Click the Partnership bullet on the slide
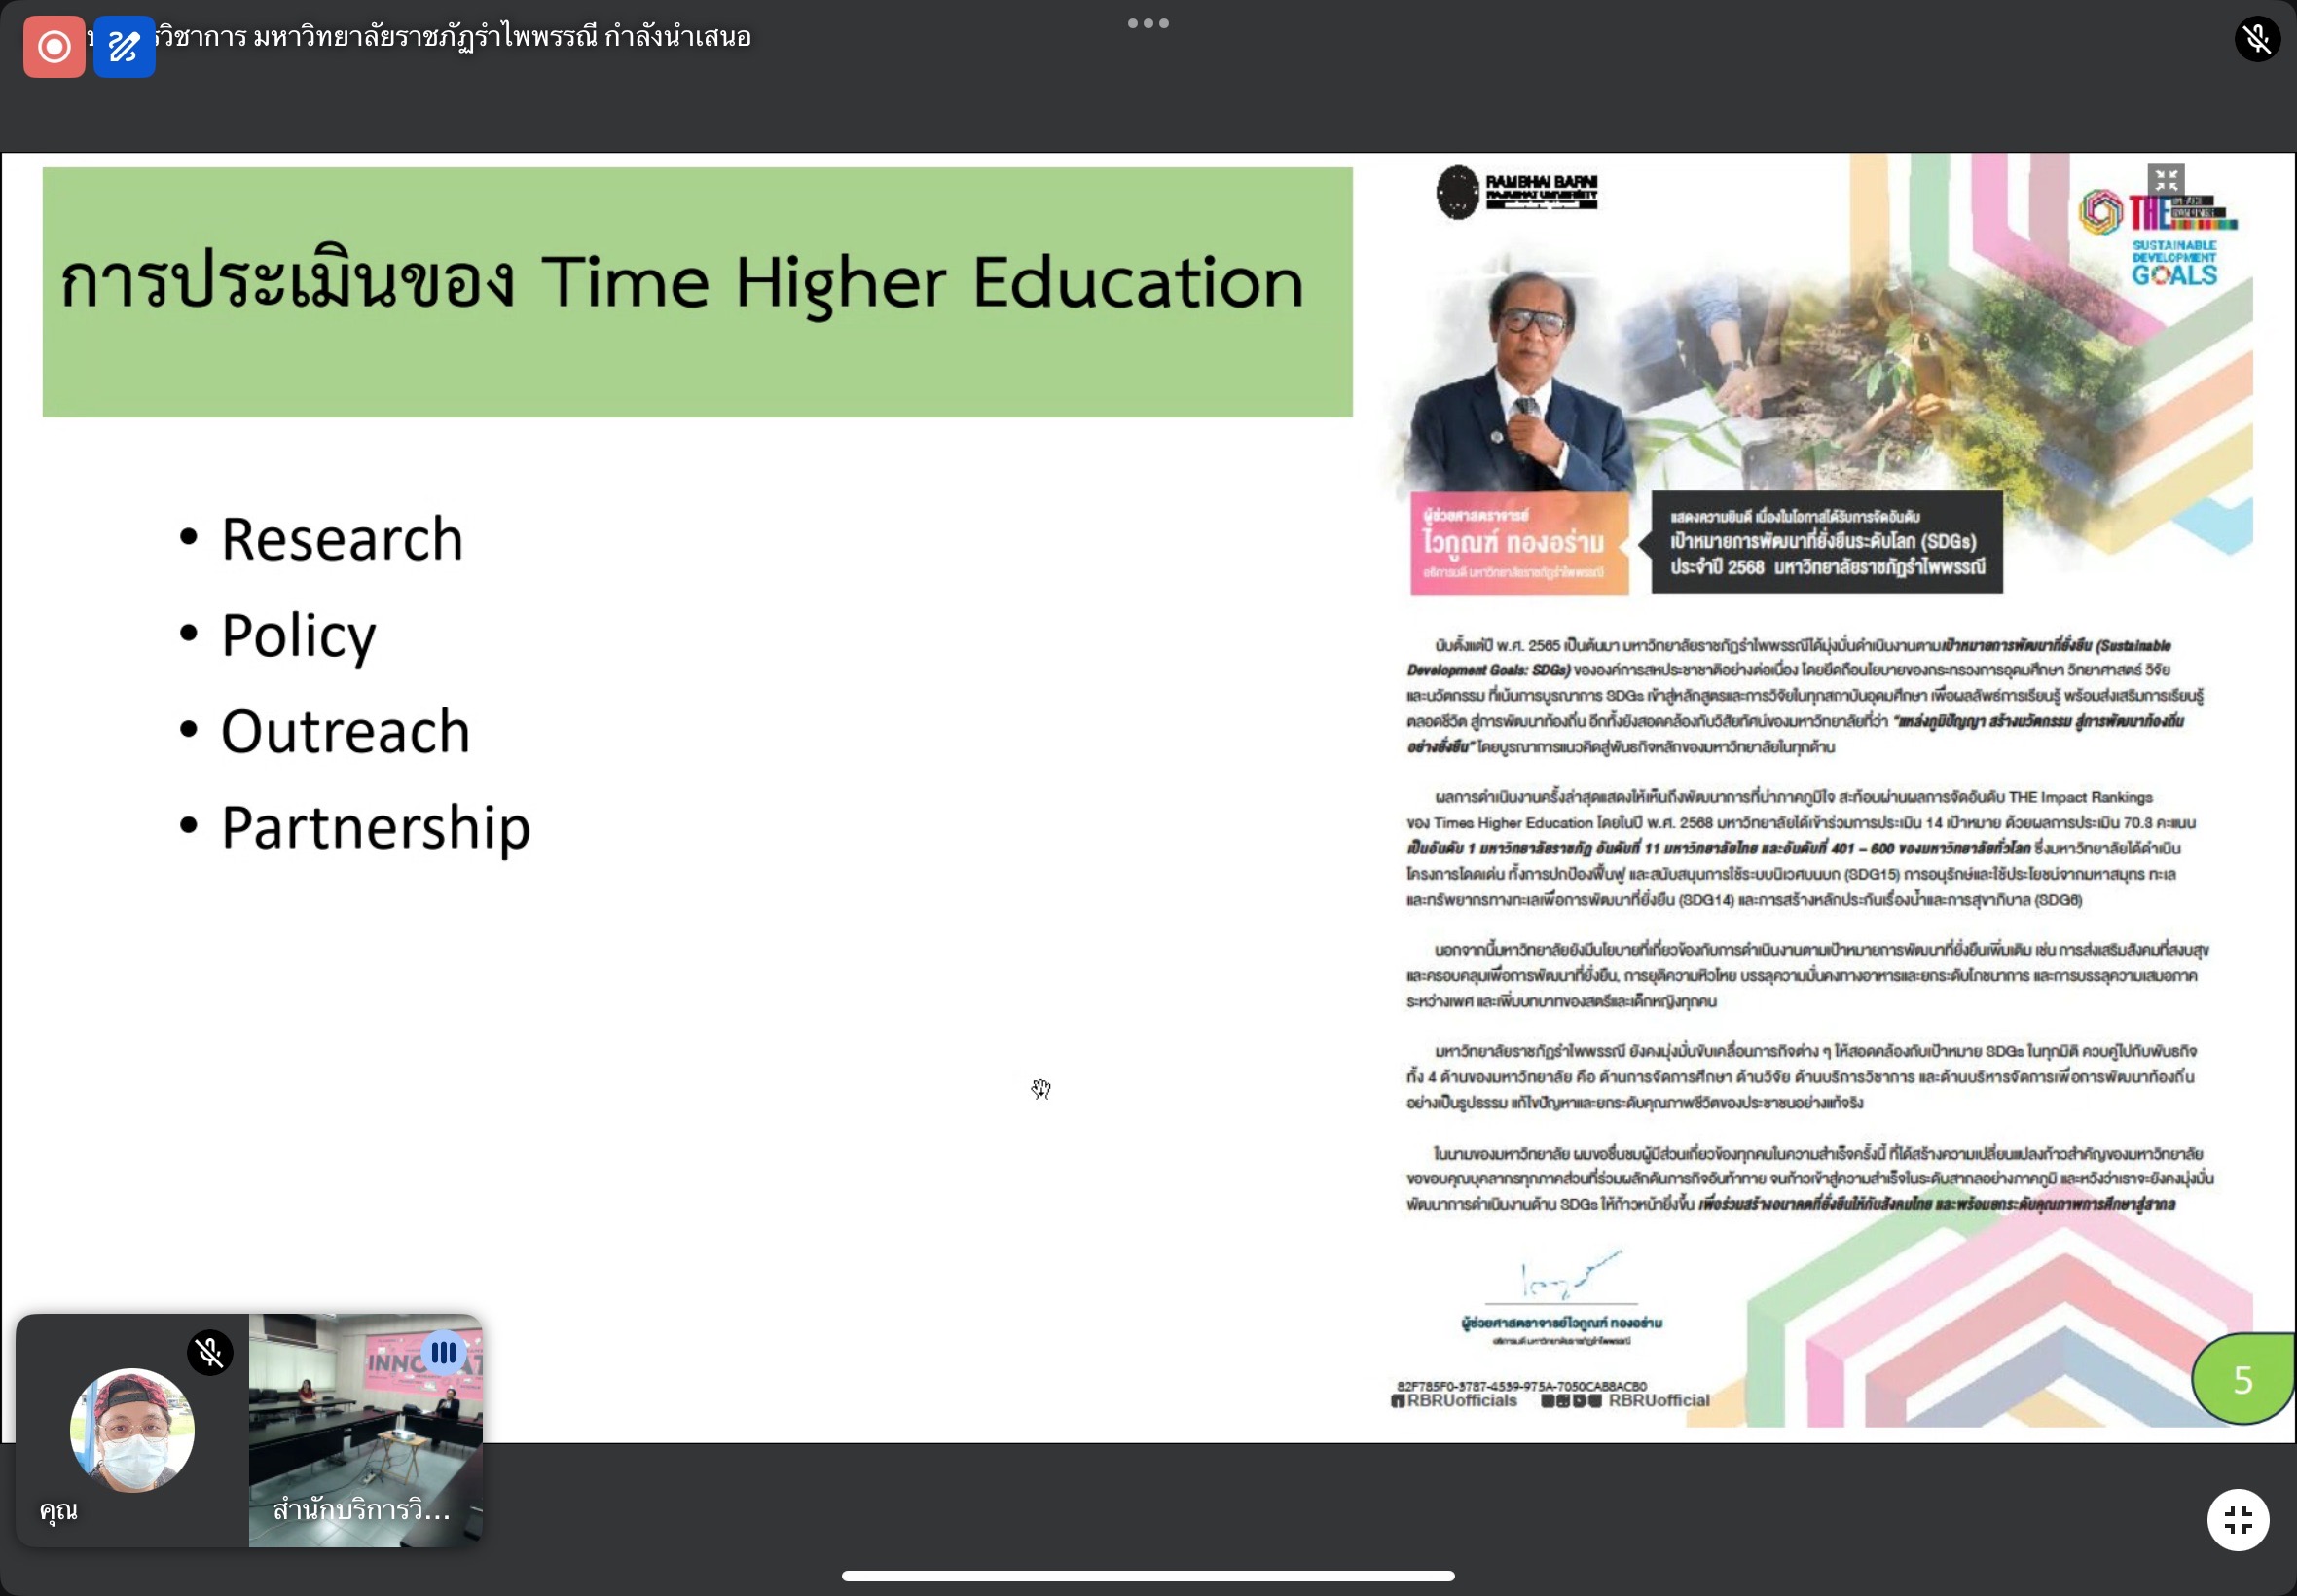Screen dimensions: 2297x1596 (x=375, y=827)
